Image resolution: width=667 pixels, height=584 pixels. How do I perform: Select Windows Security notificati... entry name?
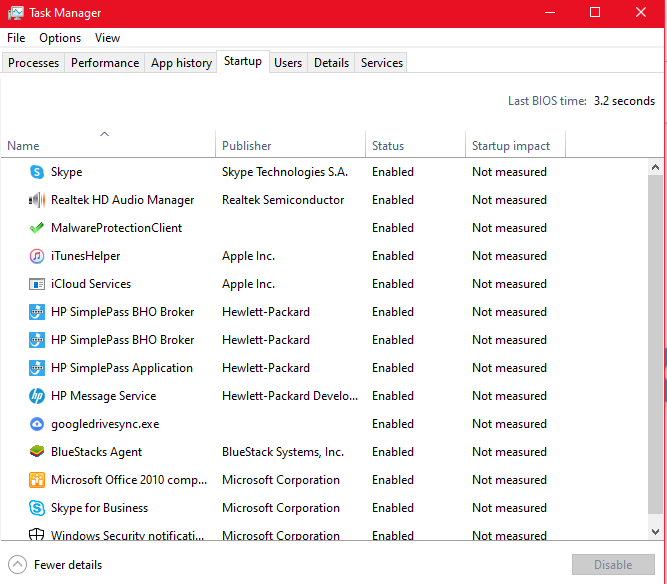[x=128, y=535]
